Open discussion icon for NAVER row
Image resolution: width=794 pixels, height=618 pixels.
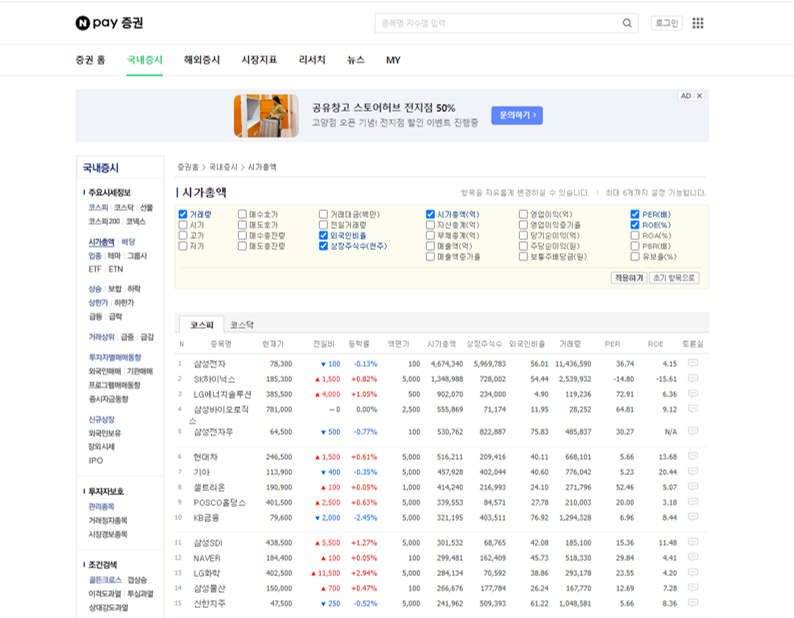pos(693,557)
